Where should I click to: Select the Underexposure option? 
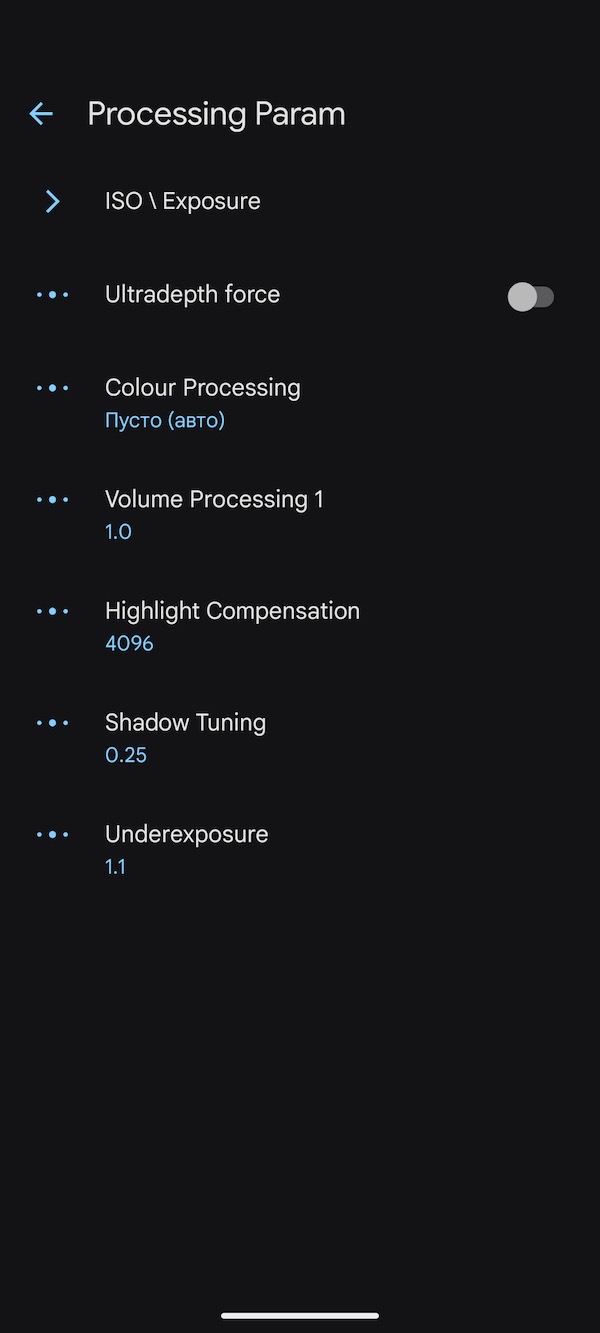tap(186, 834)
